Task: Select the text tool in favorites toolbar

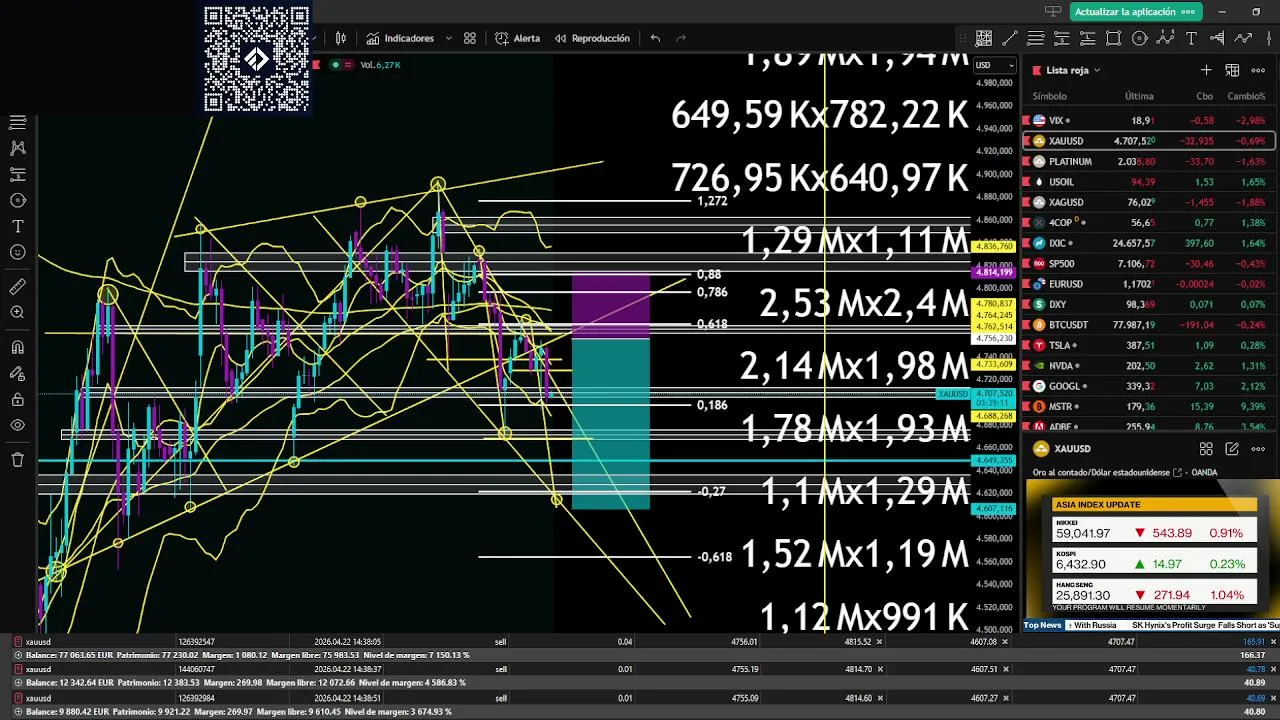Action: tap(1191, 38)
